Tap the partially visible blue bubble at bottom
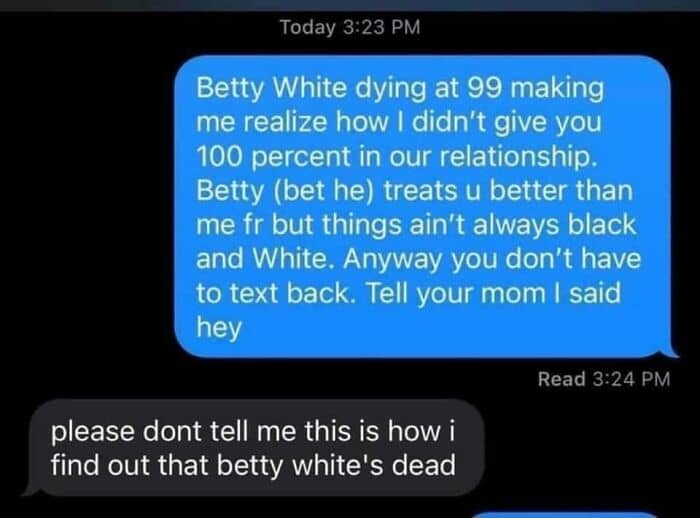700x518 pixels. [x=565, y=515]
